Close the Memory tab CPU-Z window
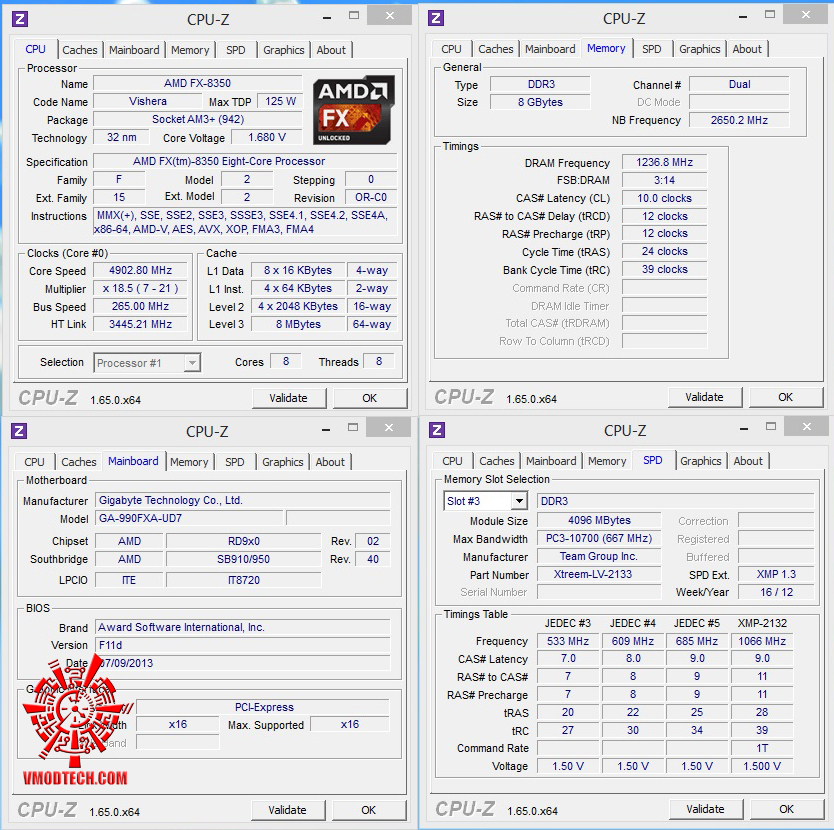Screen dimensions: 834x830 tap(806, 15)
